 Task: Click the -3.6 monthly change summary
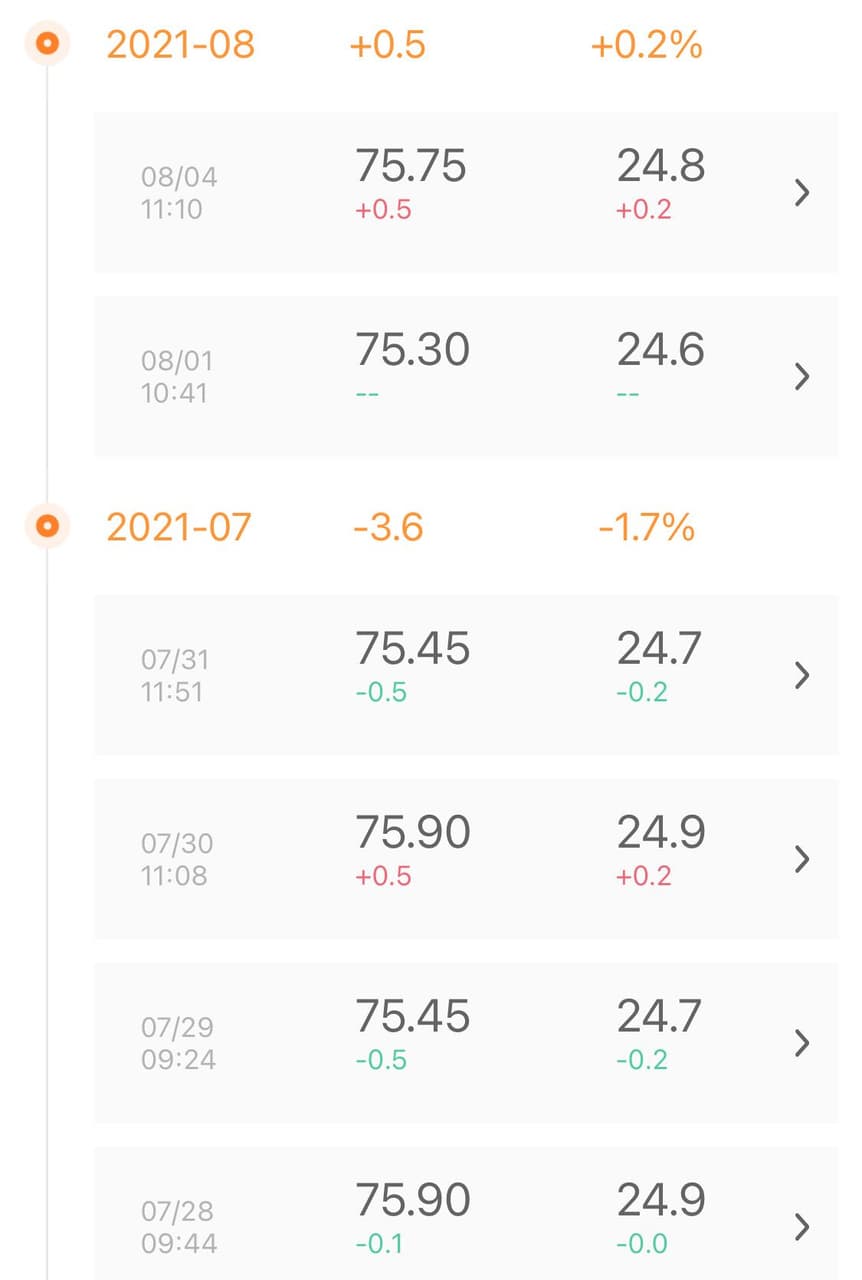click(x=388, y=527)
